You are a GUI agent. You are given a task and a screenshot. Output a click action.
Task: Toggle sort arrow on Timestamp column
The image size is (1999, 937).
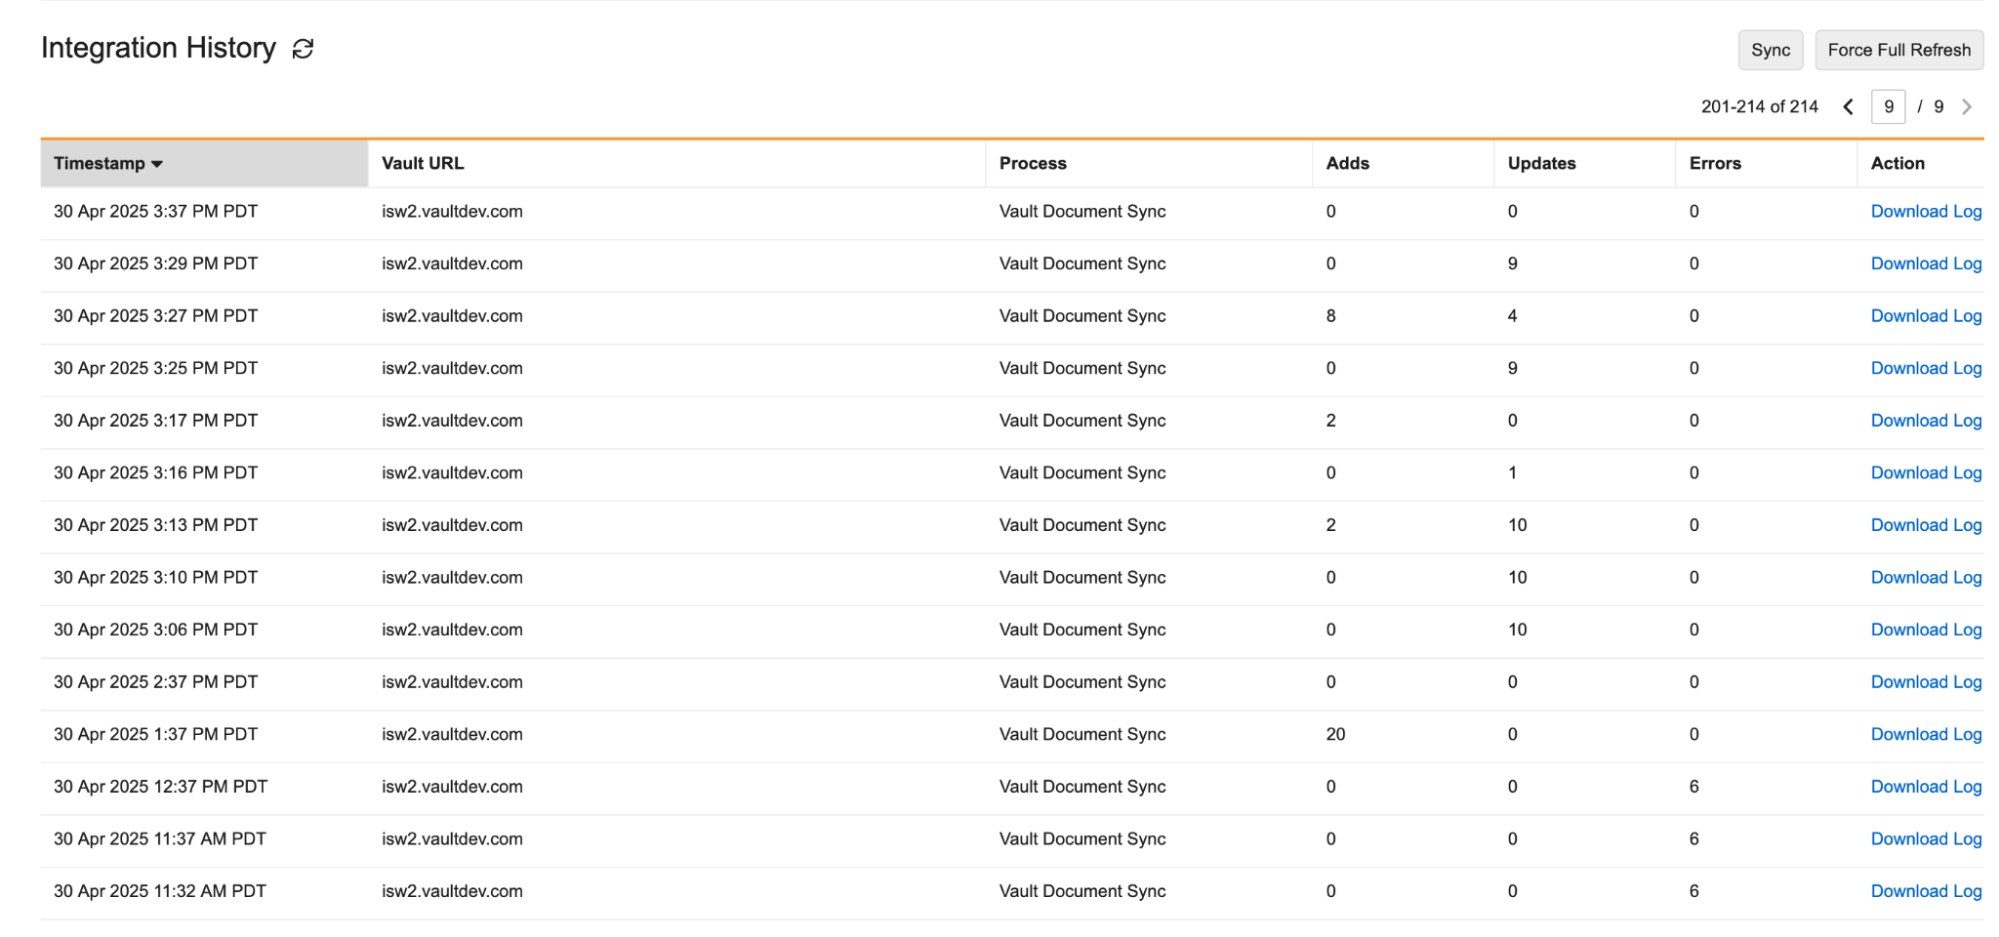pos(157,164)
